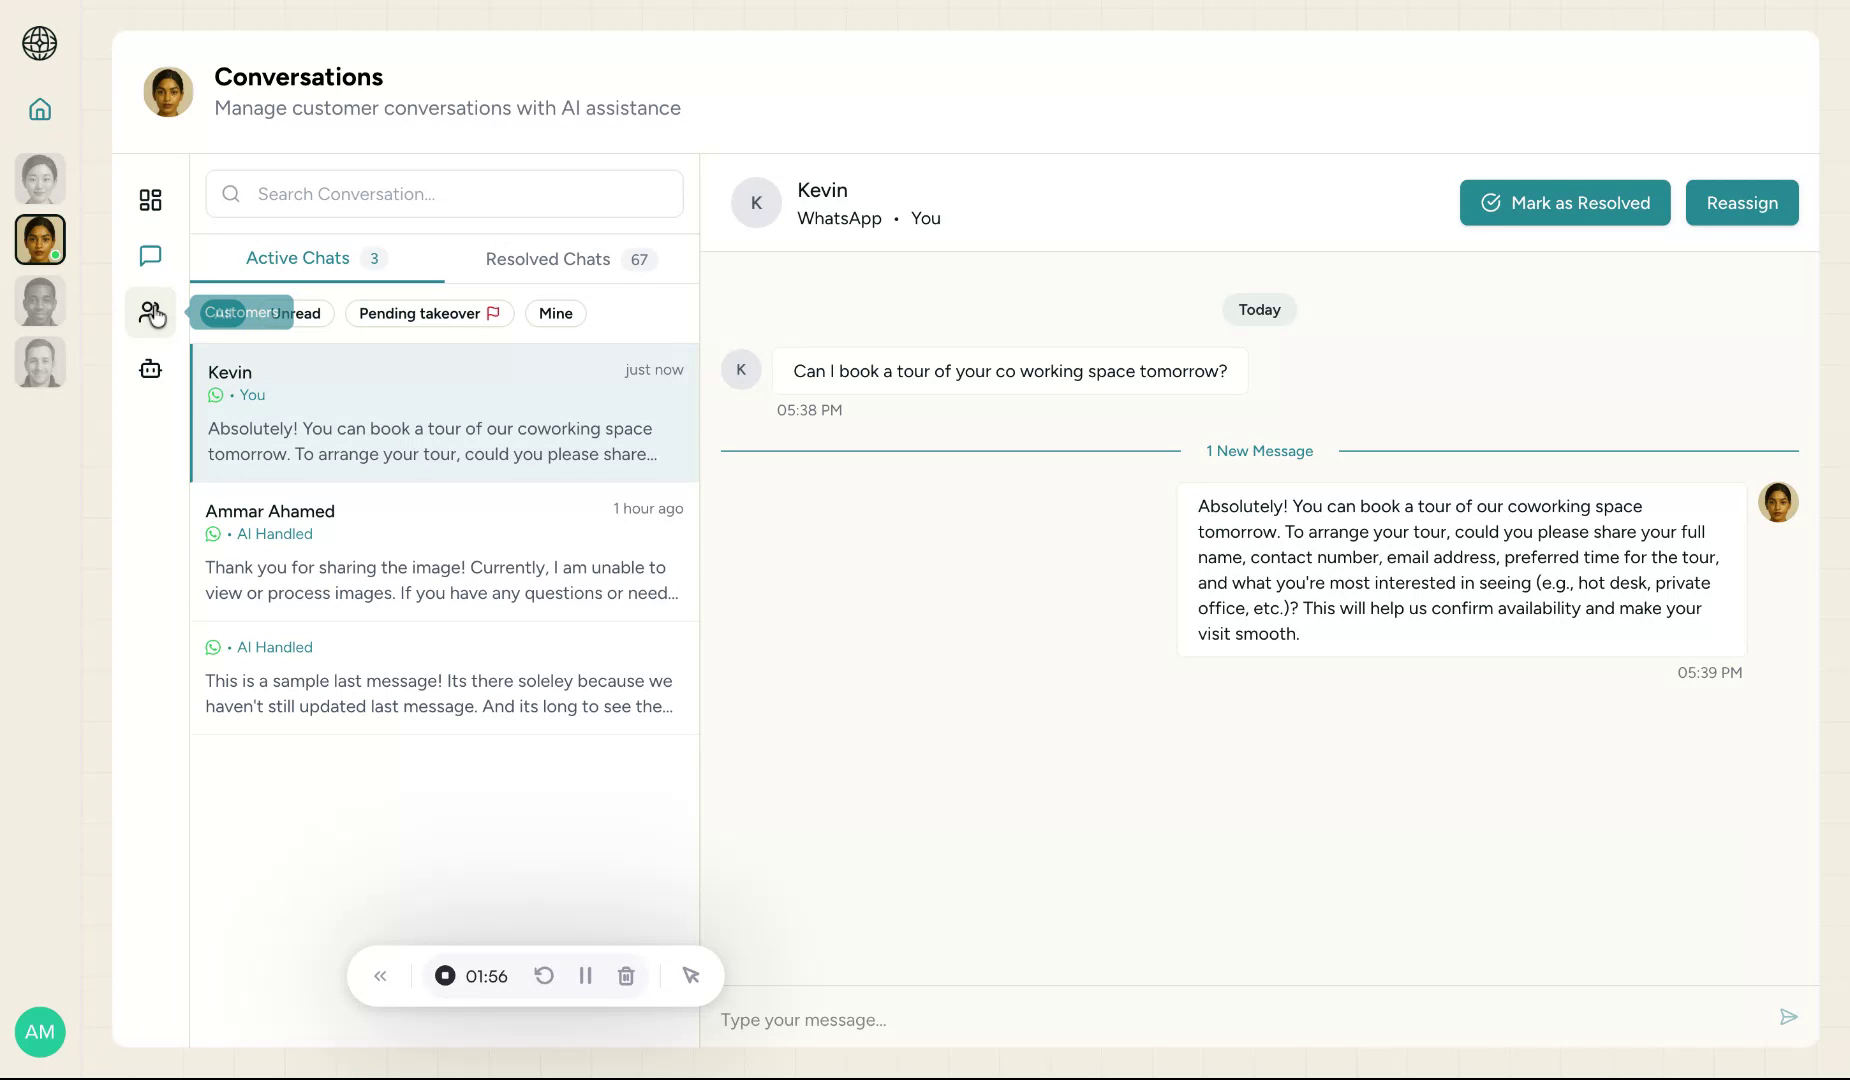The image size is (1850, 1080).
Task: Click the Search Conversation field
Action: 443,193
